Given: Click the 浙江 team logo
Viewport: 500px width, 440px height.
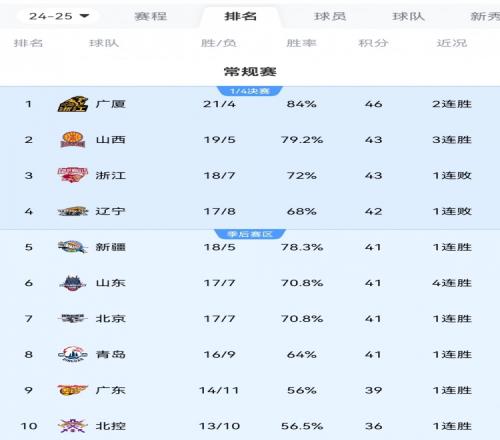Looking at the screenshot, I should click(x=73, y=175).
